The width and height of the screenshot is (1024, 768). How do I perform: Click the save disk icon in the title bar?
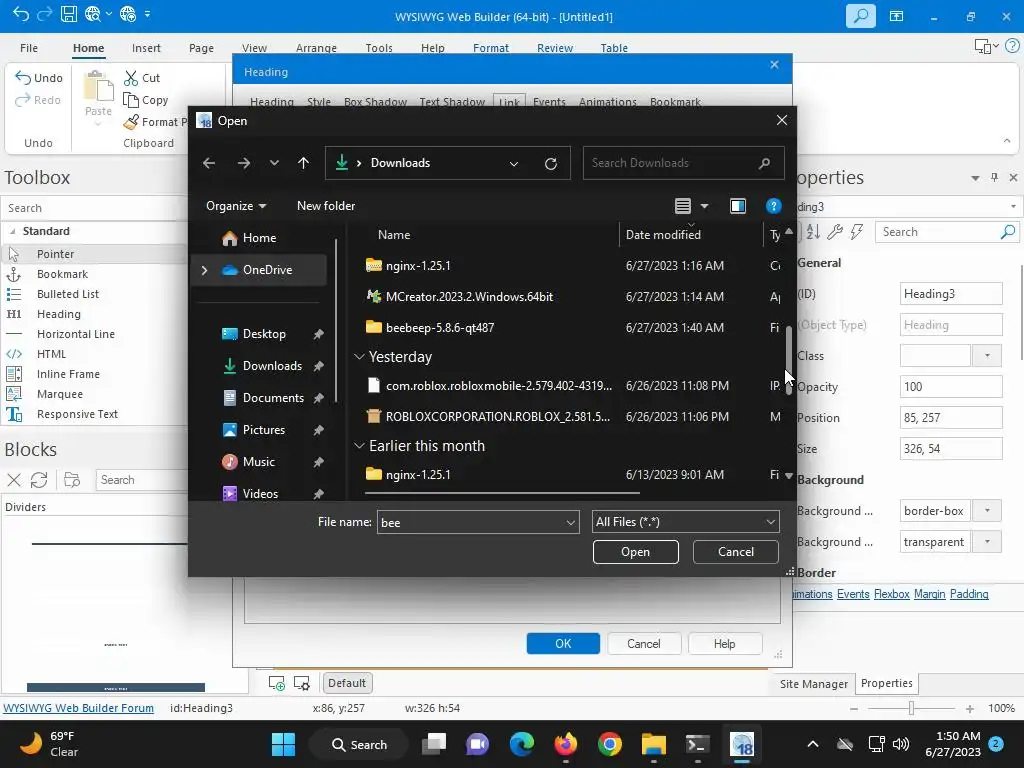[x=69, y=14]
